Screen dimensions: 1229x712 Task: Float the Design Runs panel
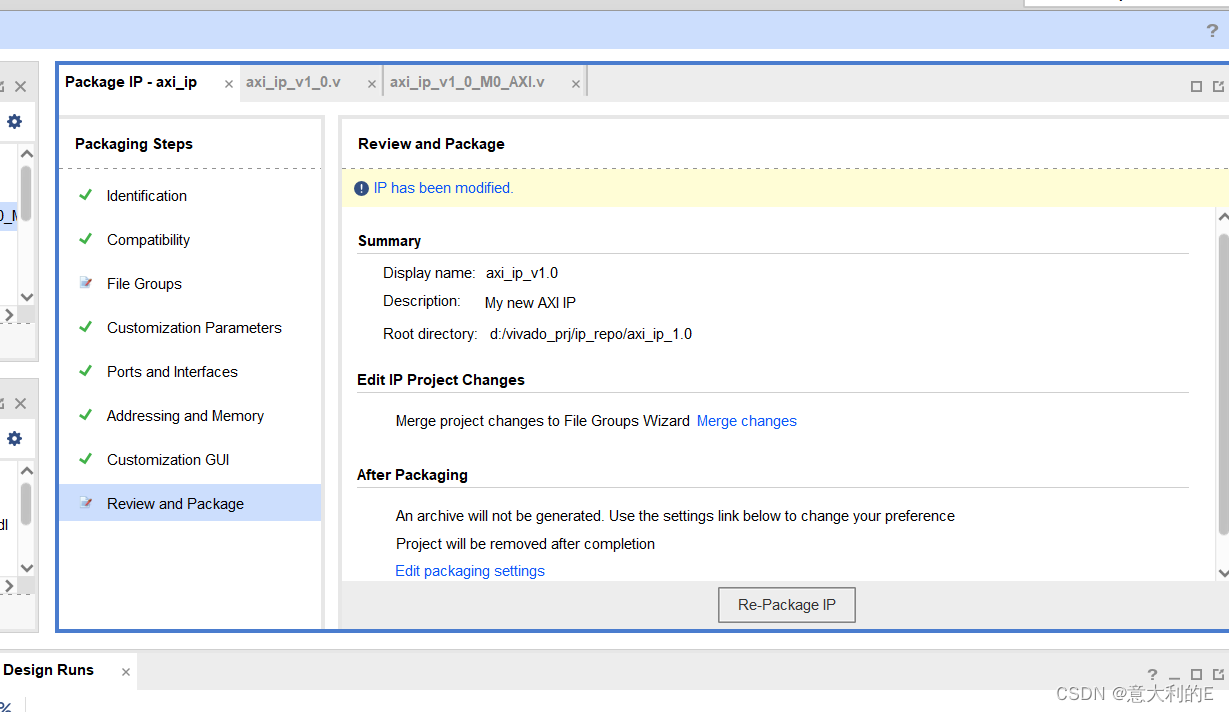pyautogui.click(x=1218, y=677)
